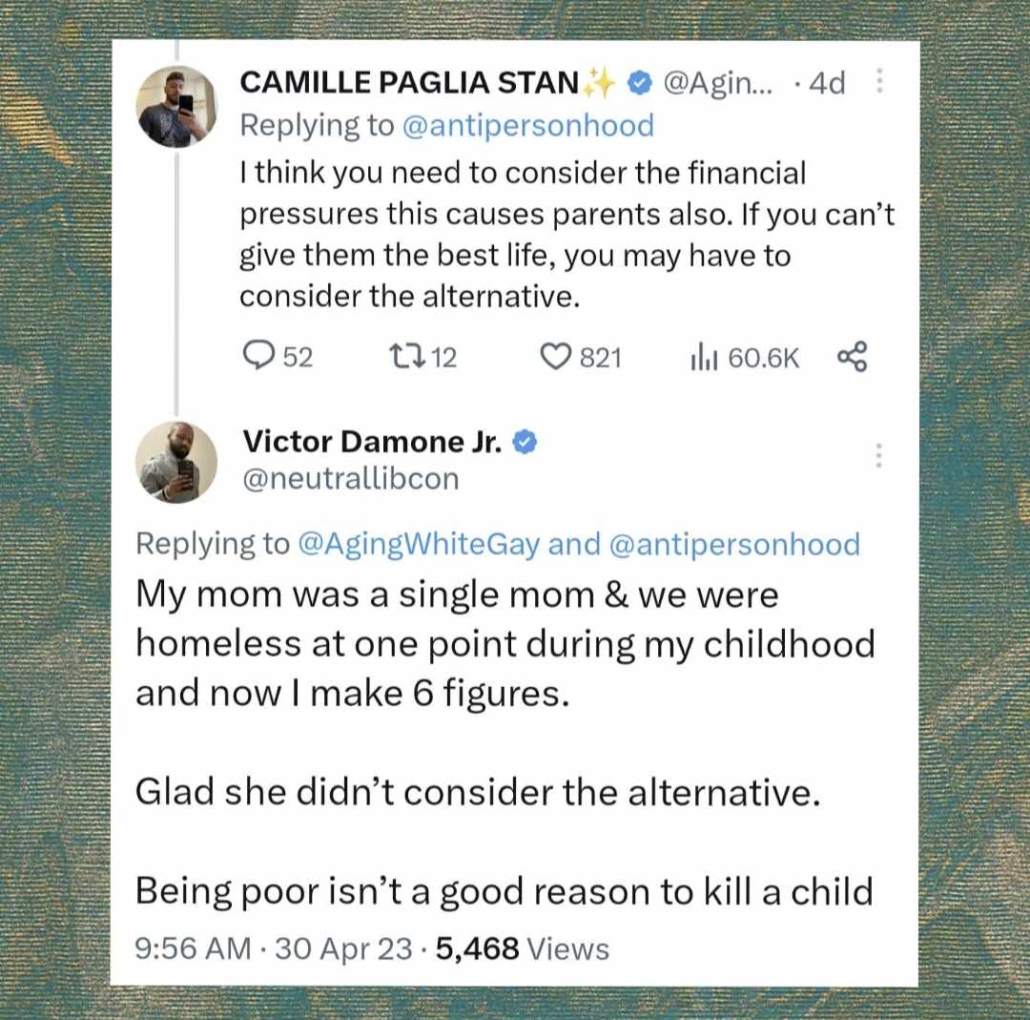Click verified badge beside Victor Damone Jr.
This screenshot has width=1030, height=1020.
[x=525, y=441]
